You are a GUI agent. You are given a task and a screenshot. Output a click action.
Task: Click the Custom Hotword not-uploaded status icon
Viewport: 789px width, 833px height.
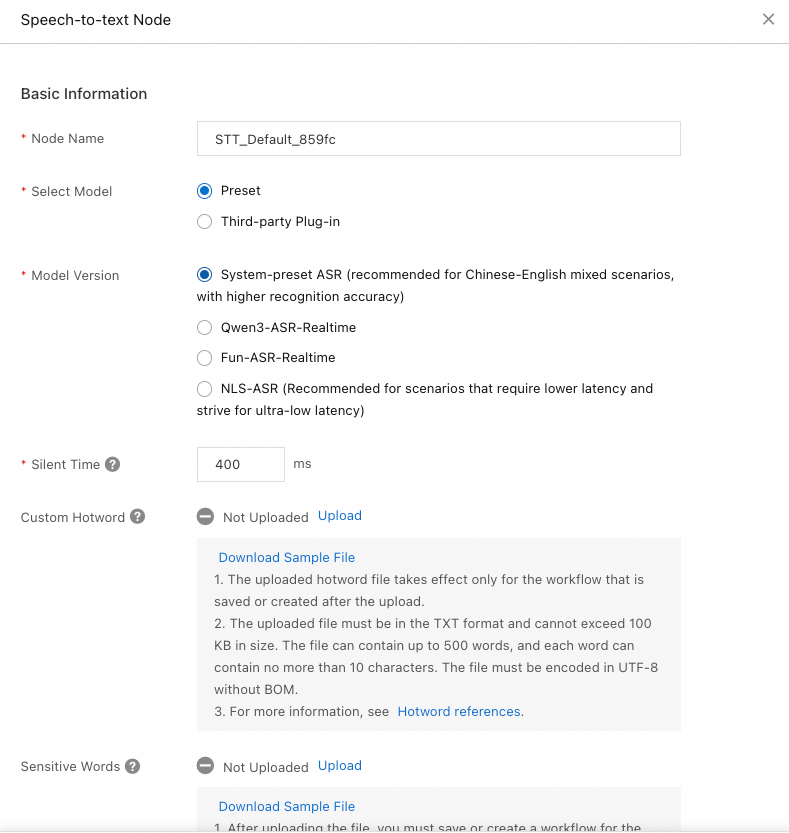[x=205, y=517]
